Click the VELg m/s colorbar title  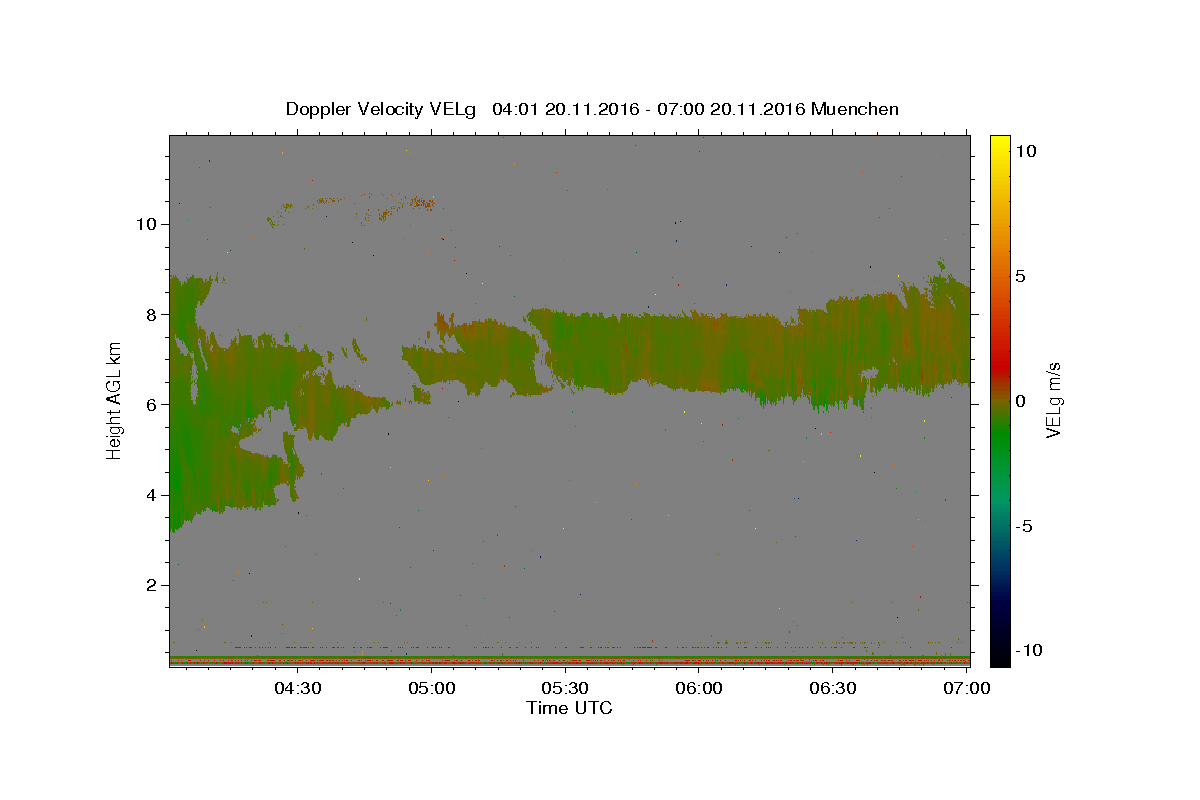click(x=1053, y=399)
